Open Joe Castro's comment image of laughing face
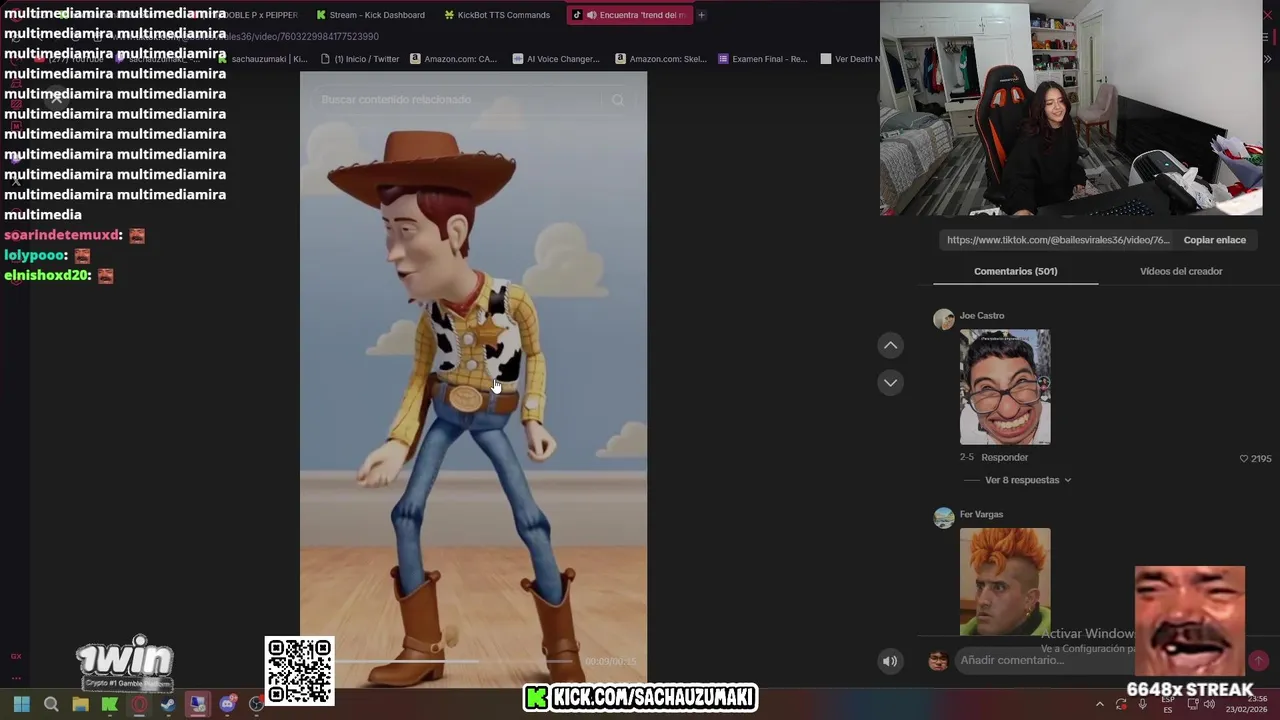Screen dimensions: 1280x720 tap(1005, 387)
